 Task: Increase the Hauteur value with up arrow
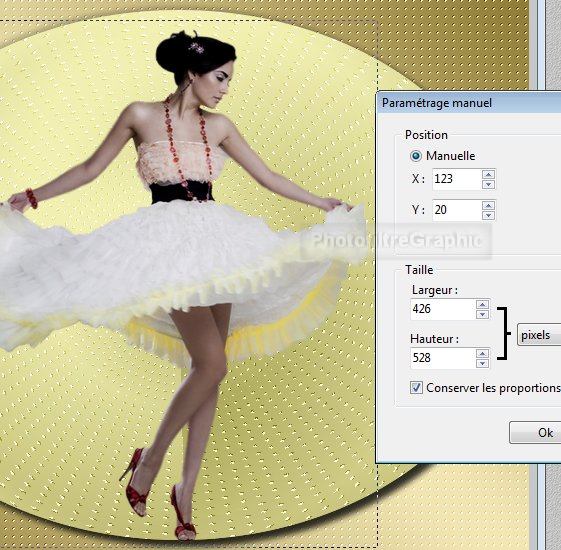(482, 354)
